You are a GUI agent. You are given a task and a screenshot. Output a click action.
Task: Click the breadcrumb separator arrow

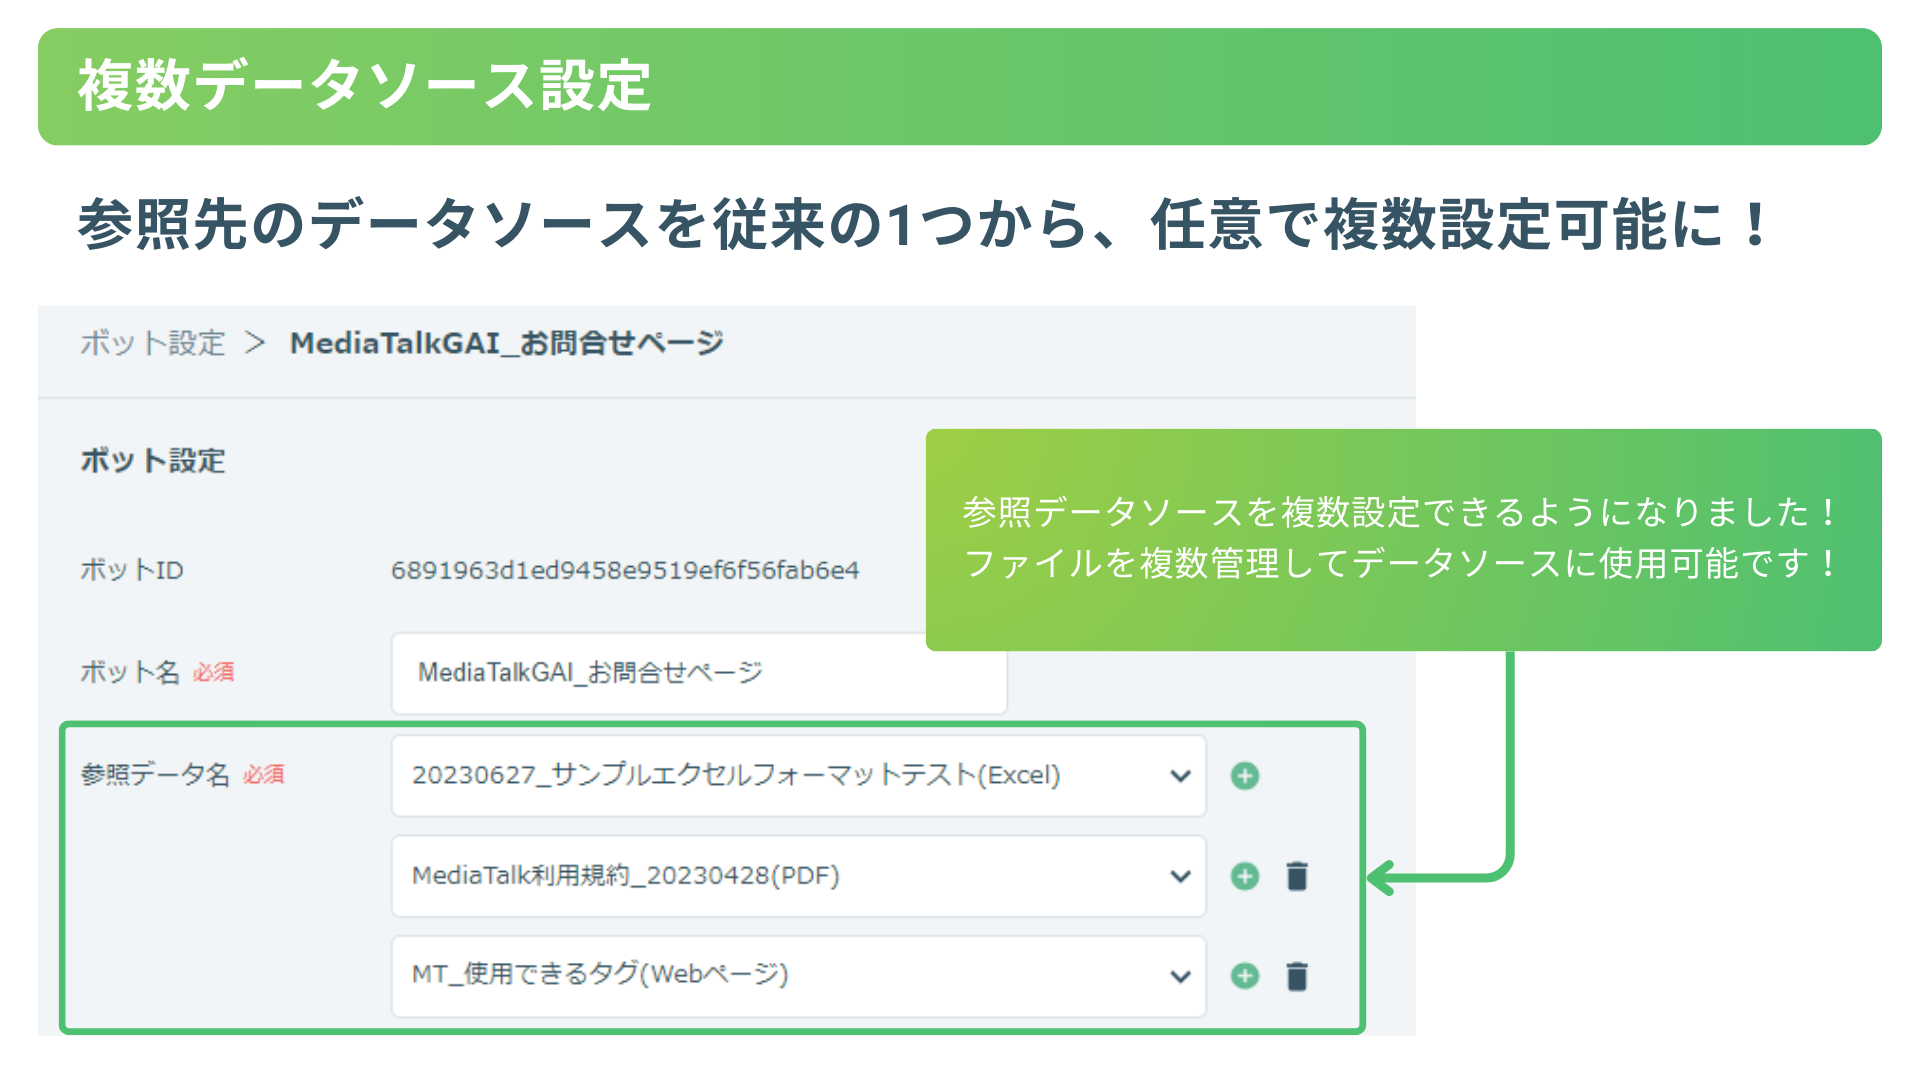tap(256, 343)
